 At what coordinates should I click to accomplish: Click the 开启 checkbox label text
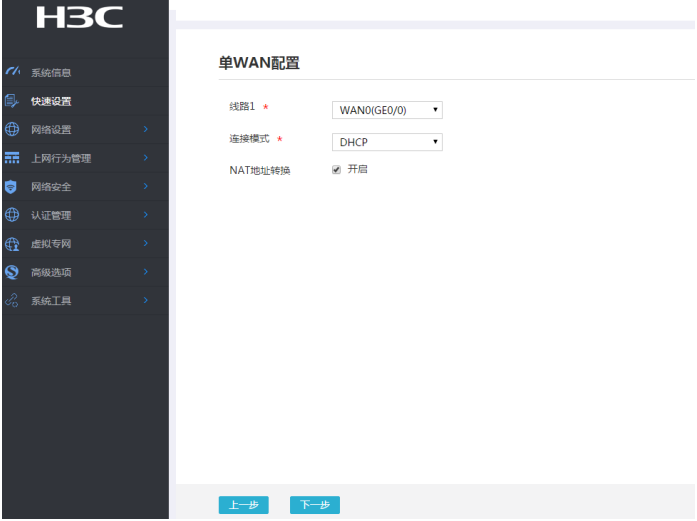click(357, 169)
